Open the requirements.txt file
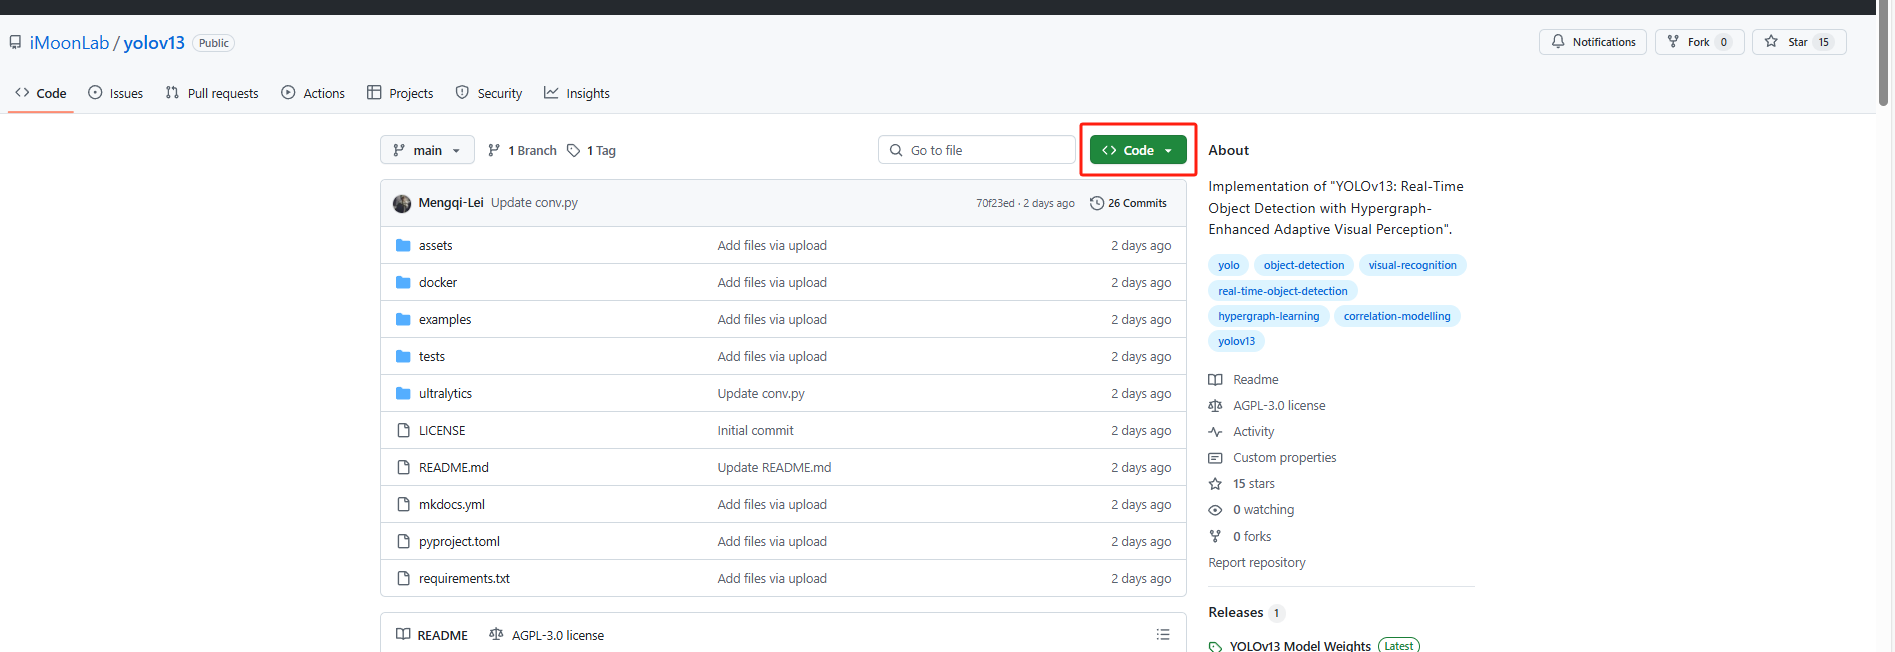 pyautogui.click(x=464, y=579)
